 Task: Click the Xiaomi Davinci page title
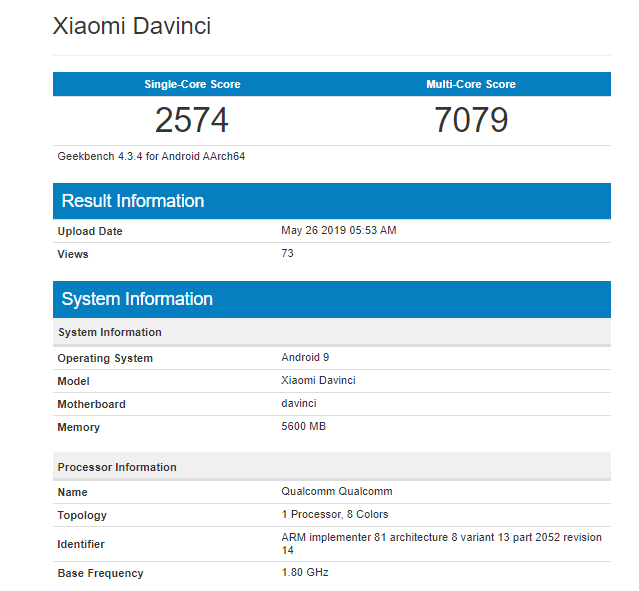point(132,26)
